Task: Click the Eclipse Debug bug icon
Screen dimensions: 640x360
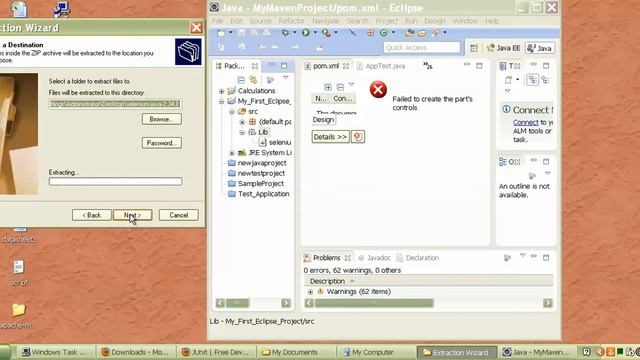Action: point(285,33)
